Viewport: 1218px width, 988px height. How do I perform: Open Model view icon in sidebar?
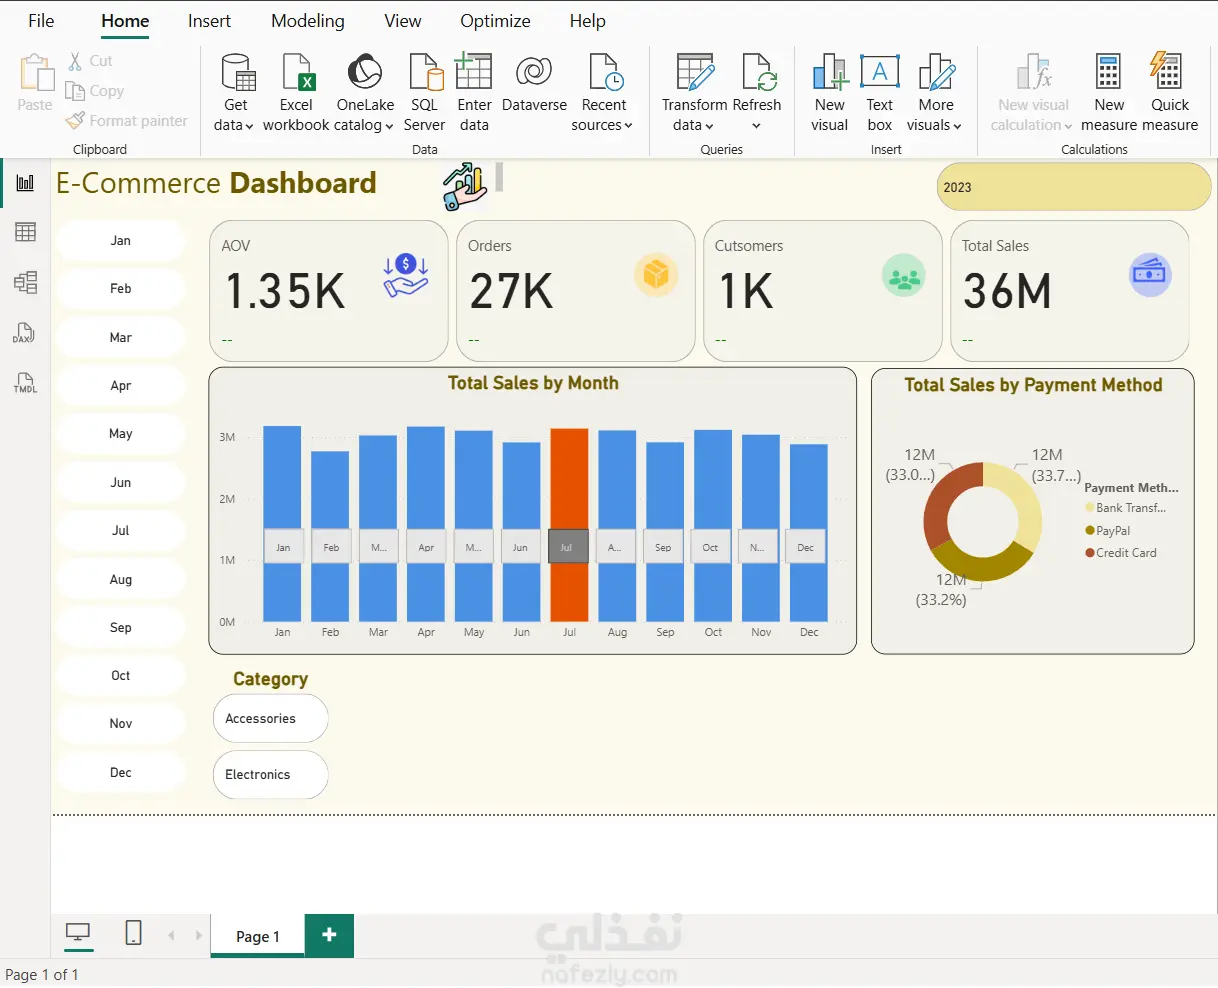(x=25, y=282)
